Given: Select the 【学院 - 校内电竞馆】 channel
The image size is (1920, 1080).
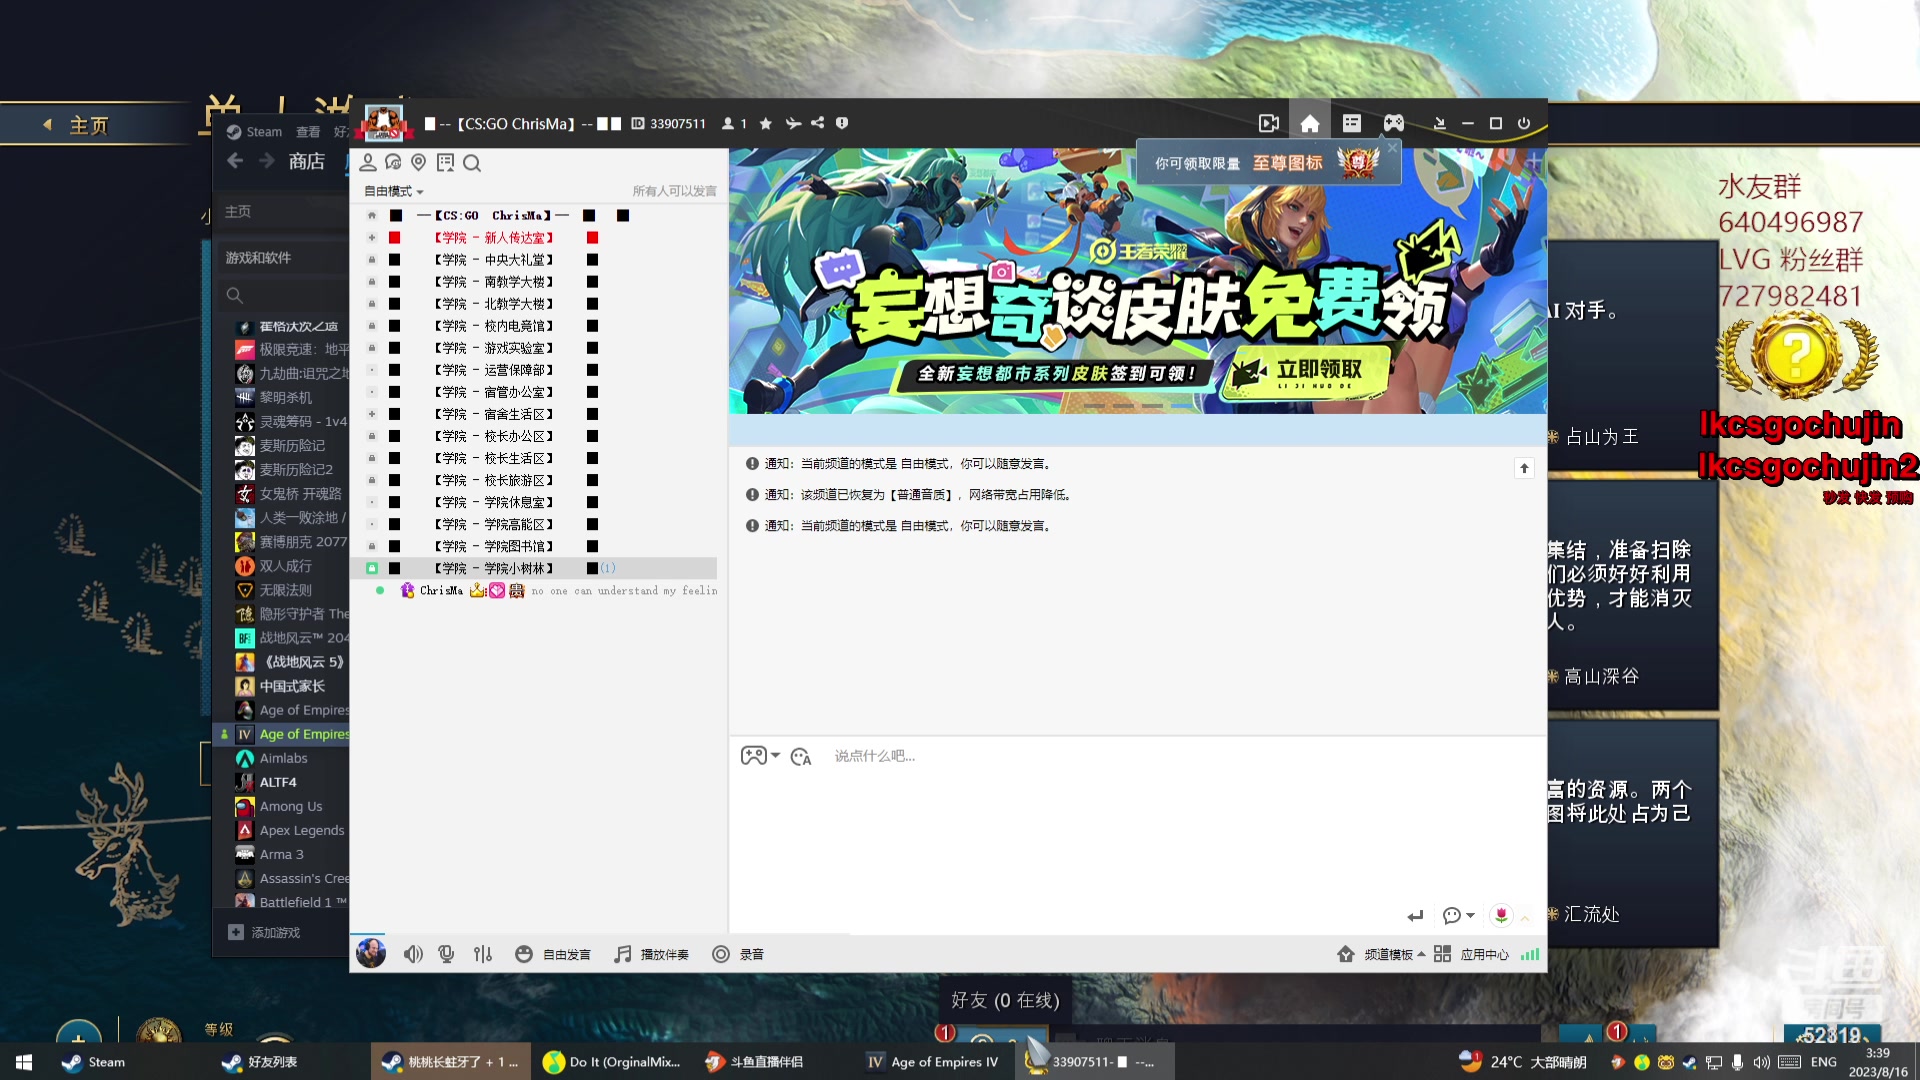Looking at the screenshot, I should (494, 326).
